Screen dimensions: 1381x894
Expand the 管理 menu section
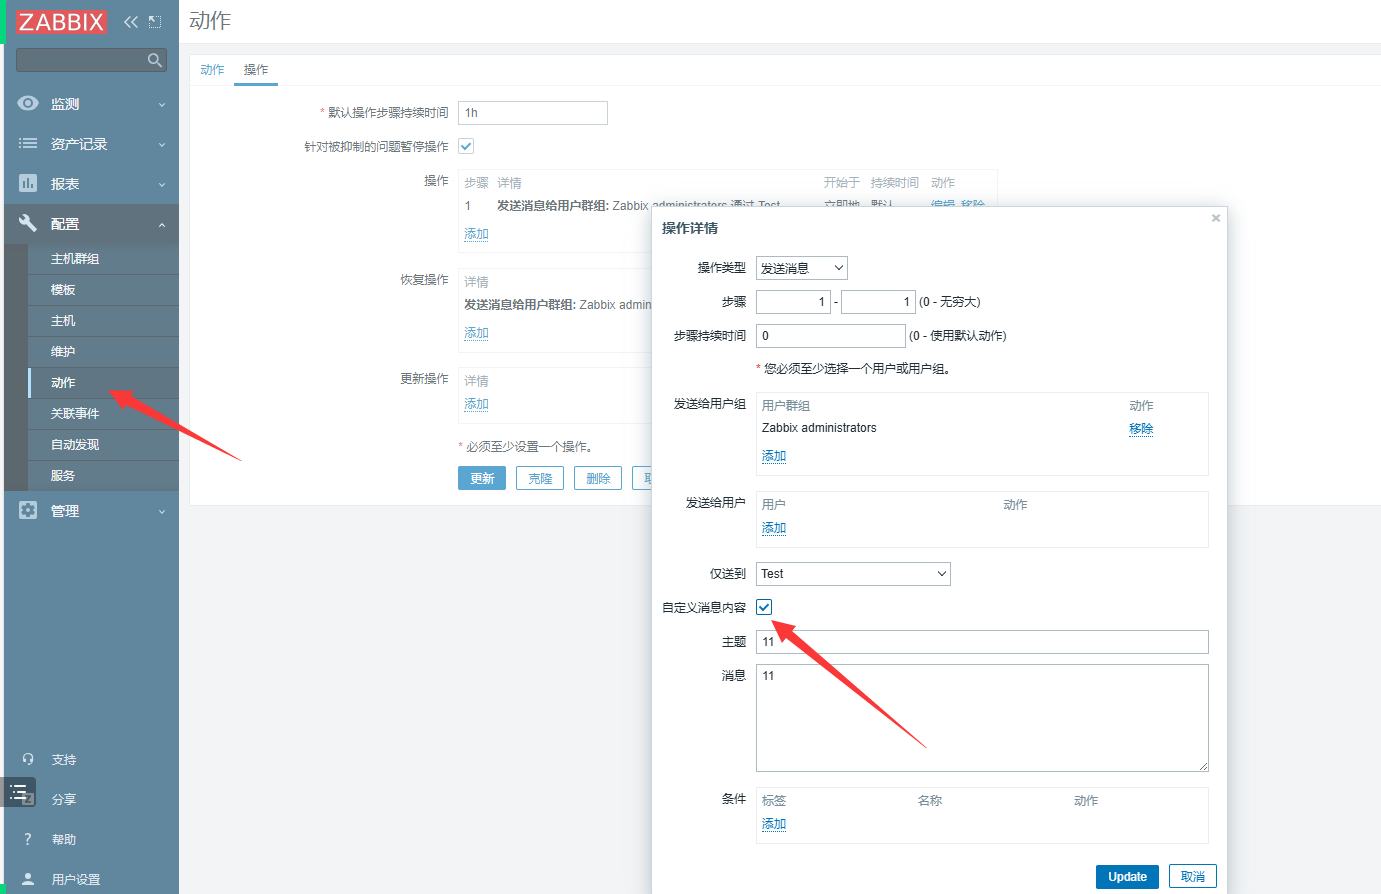[91, 511]
